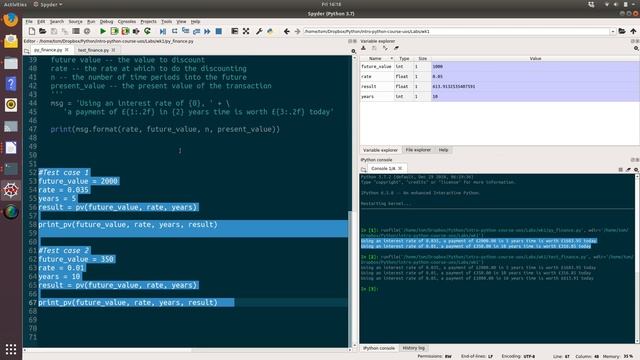Image resolution: width=640 pixels, height=360 pixels.
Task: Run the current cell
Action: (x=114, y=31)
